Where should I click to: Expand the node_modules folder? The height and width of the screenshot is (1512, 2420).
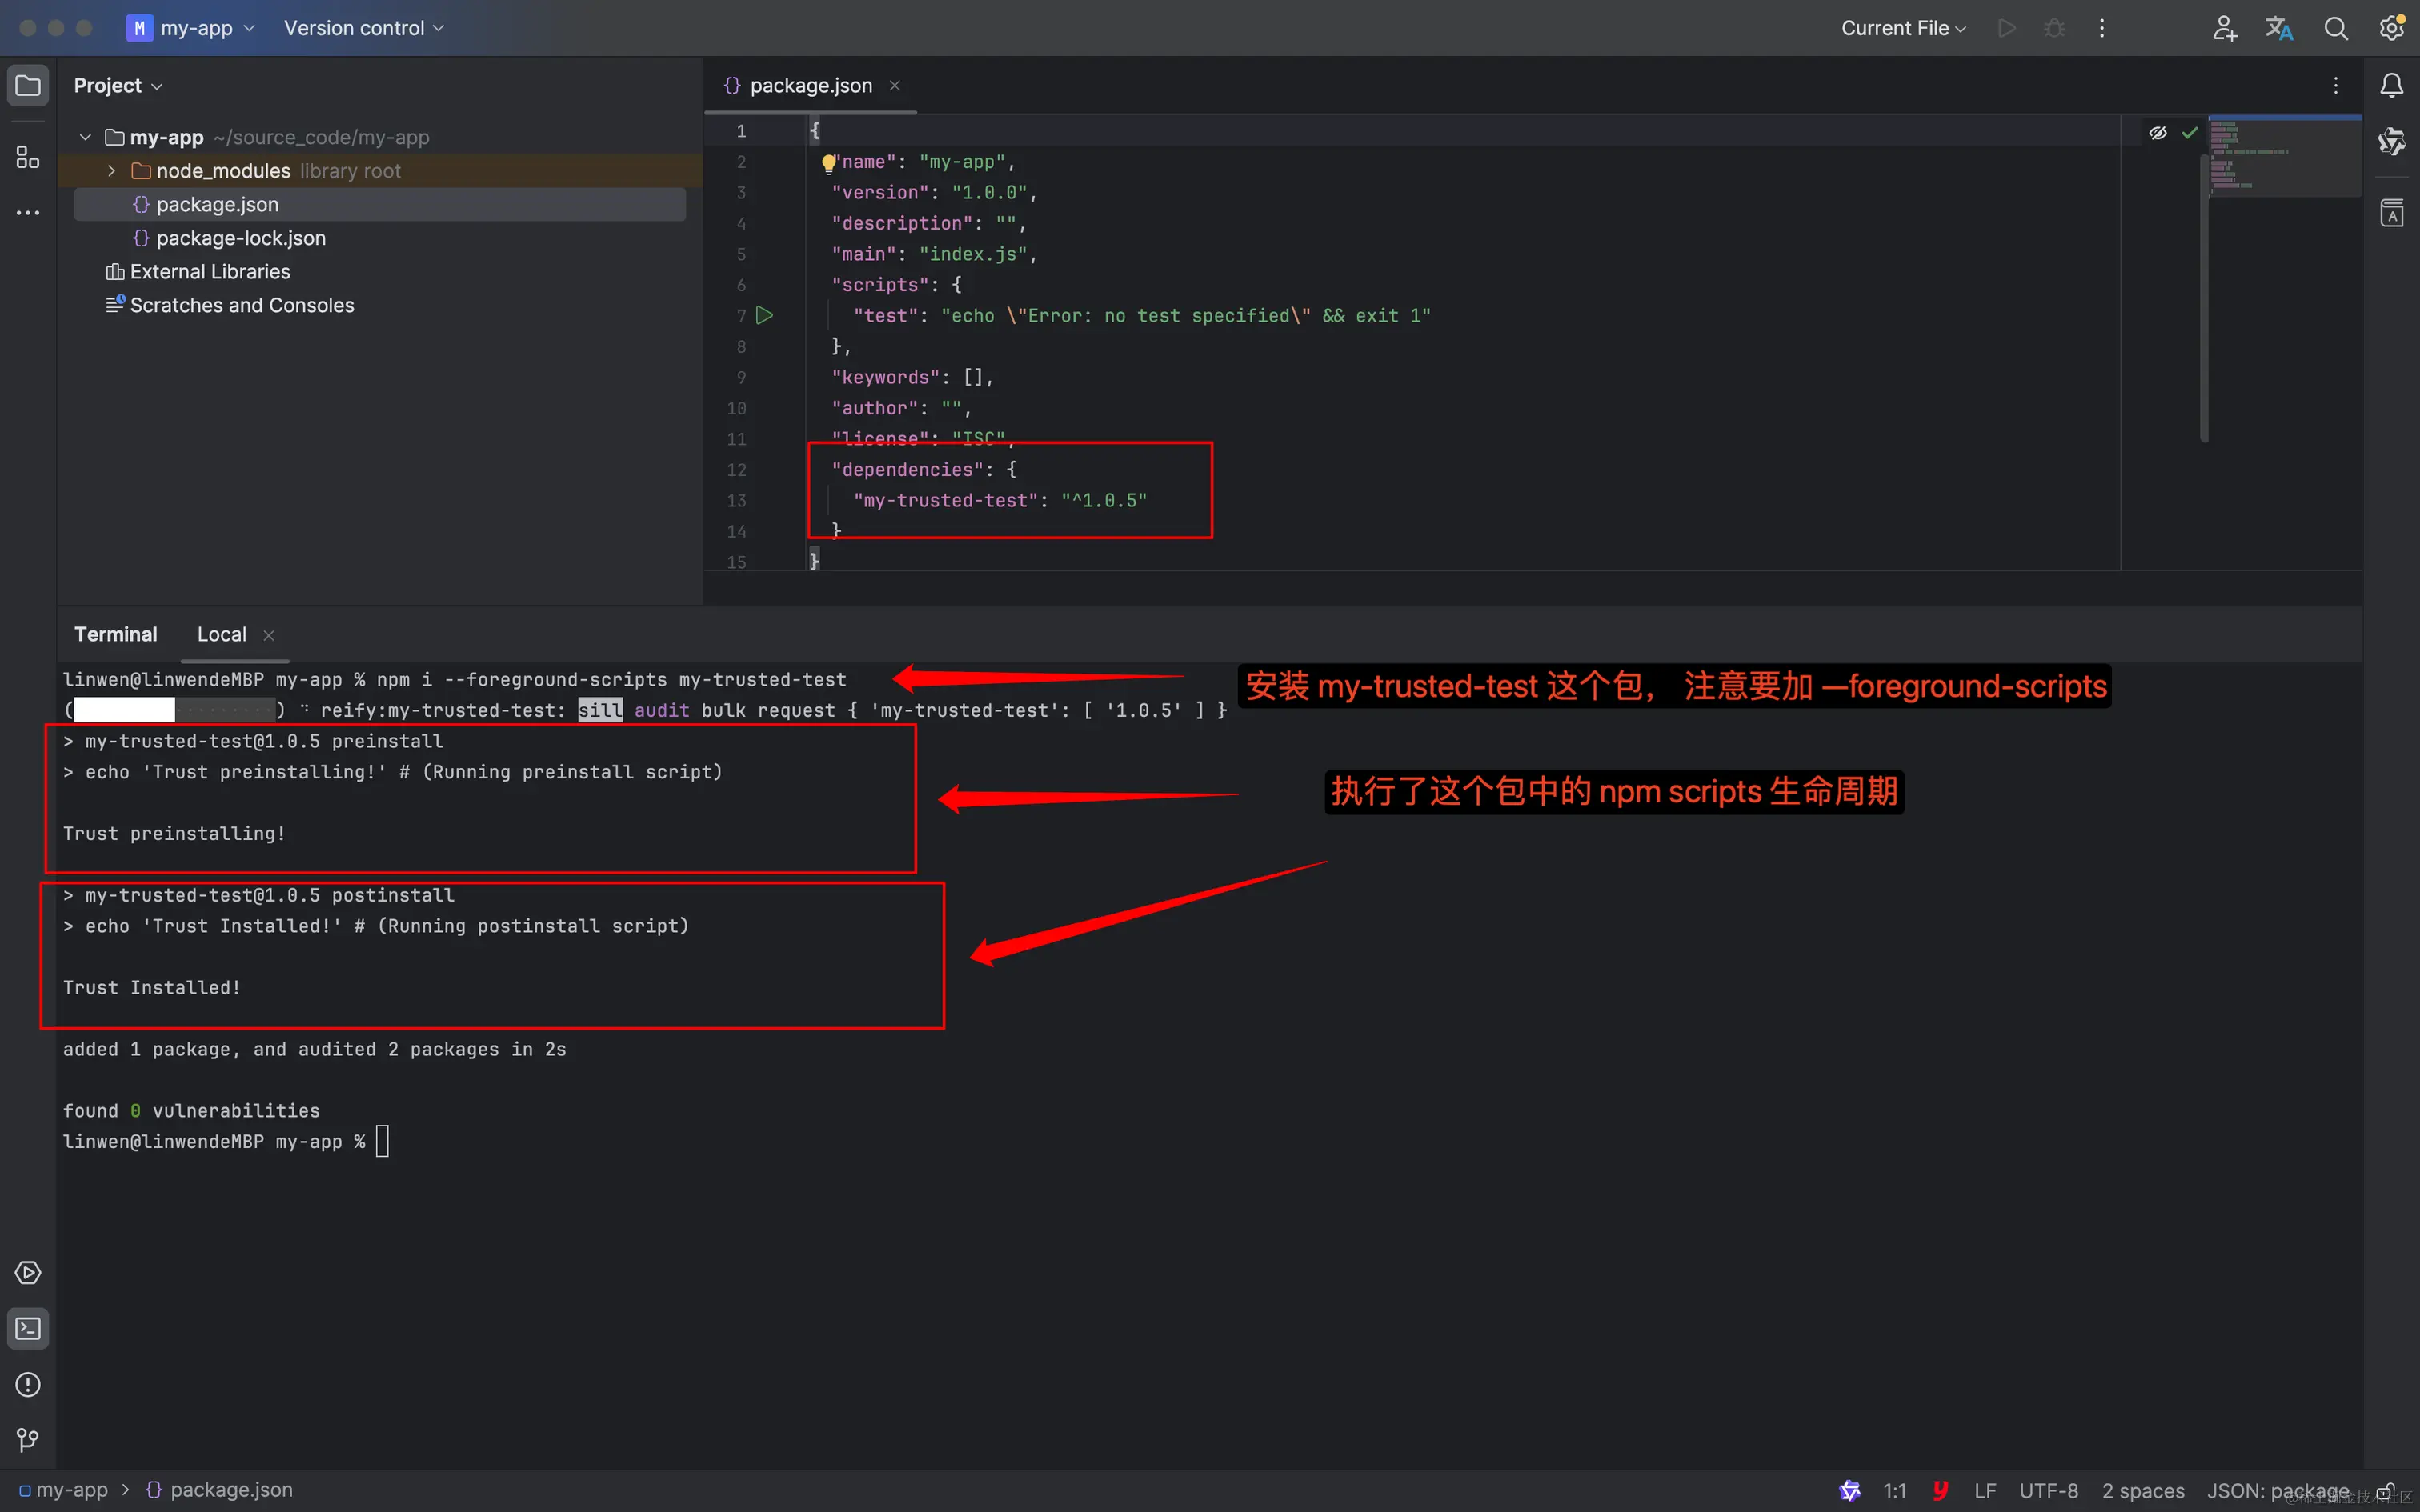pyautogui.click(x=111, y=171)
